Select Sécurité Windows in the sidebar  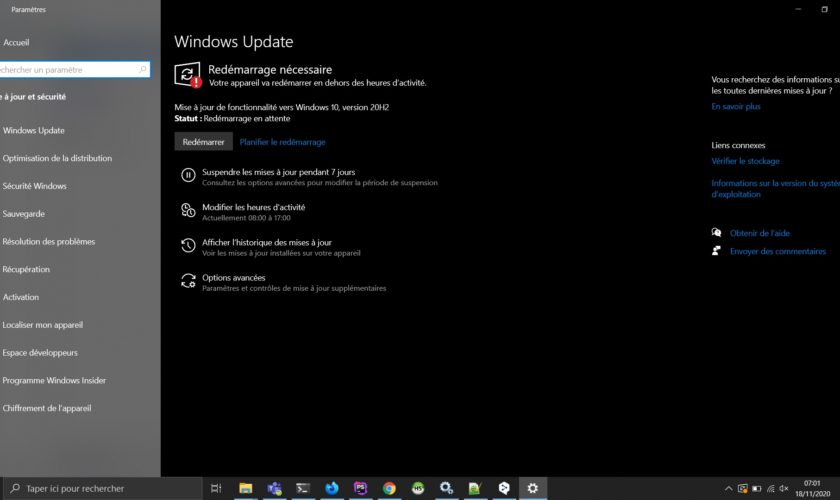click(x=35, y=186)
